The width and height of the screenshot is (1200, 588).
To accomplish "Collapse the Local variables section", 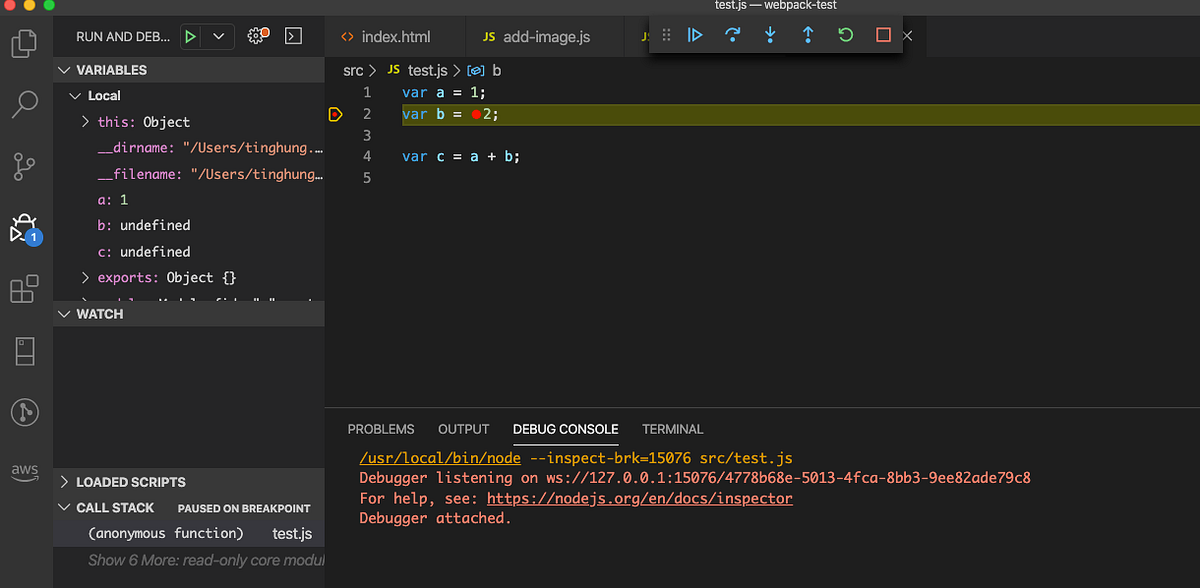I will point(74,95).
